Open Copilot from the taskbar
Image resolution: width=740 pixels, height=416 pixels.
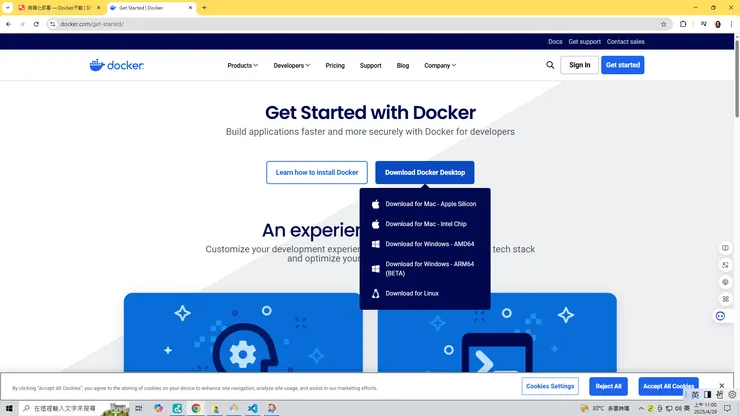158,408
